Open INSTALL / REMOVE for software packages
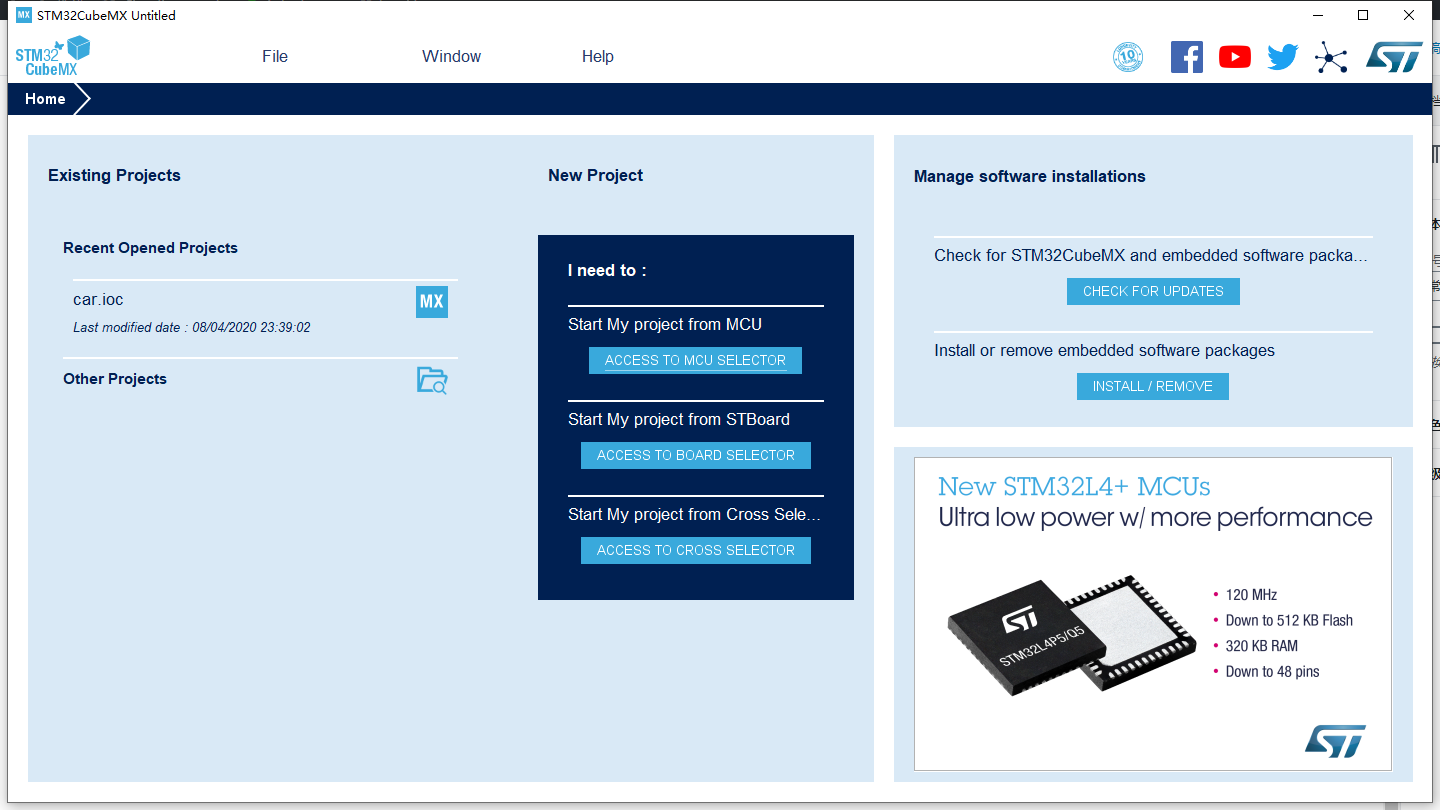The height and width of the screenshot is (810, 1440). [x=1152, y=386]
